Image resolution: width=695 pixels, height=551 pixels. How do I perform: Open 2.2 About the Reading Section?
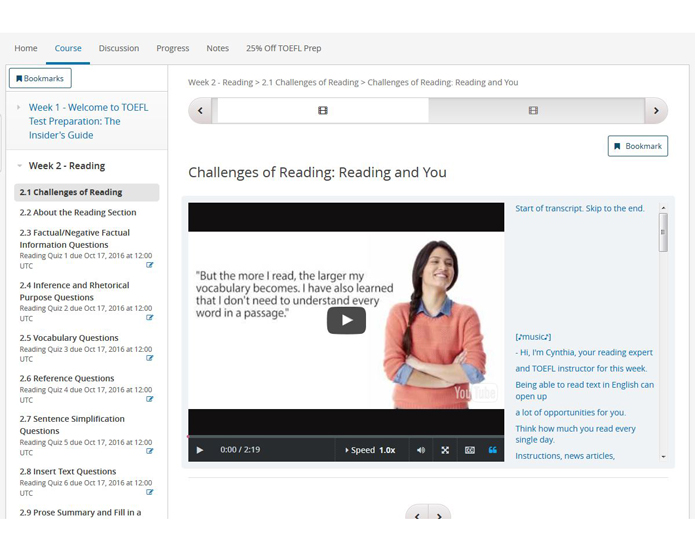78,212
